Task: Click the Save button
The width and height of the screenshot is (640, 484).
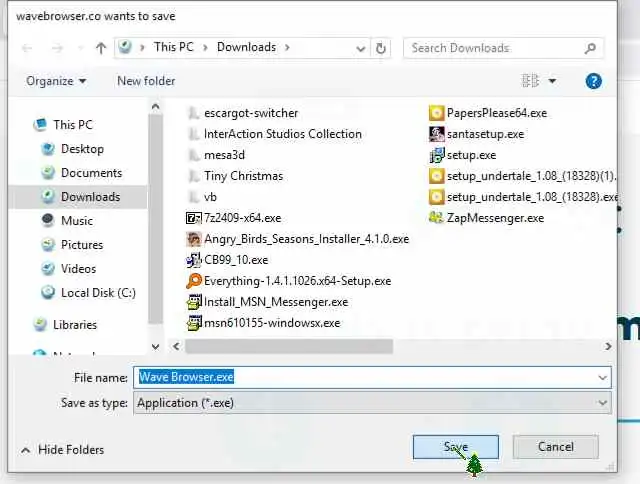Action: (x=456, y=447)
